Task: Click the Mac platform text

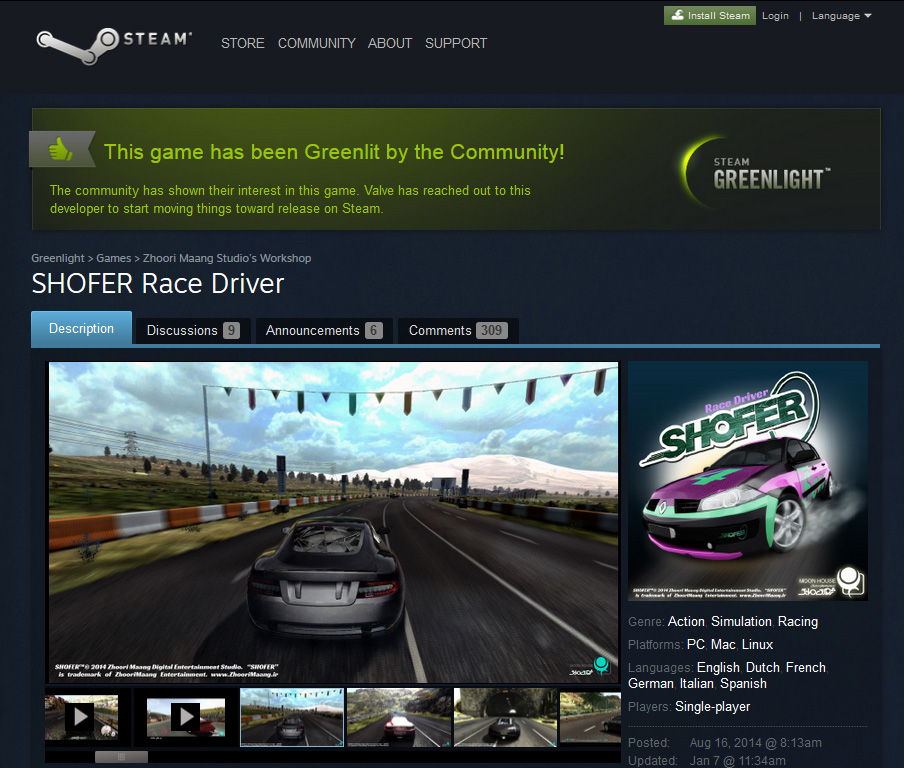Action: (723, 645)
